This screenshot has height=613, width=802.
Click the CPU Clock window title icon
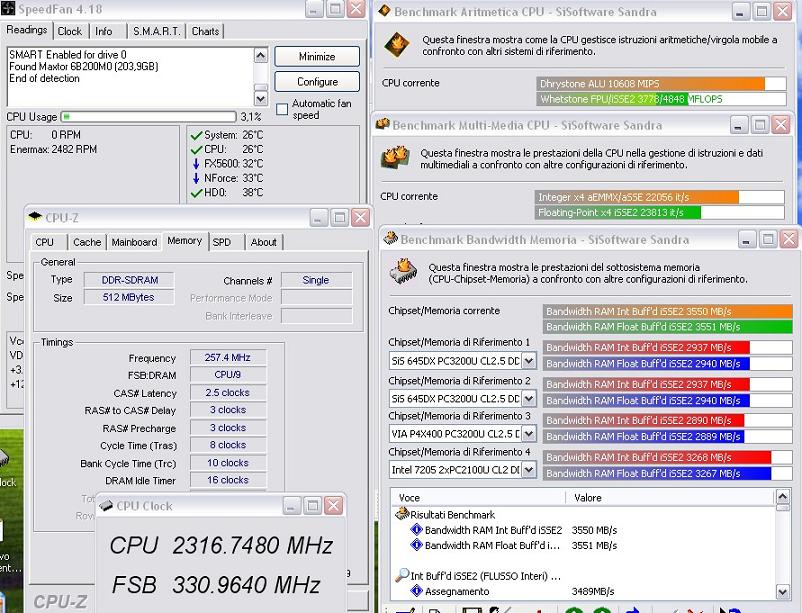tap(106, 506)
